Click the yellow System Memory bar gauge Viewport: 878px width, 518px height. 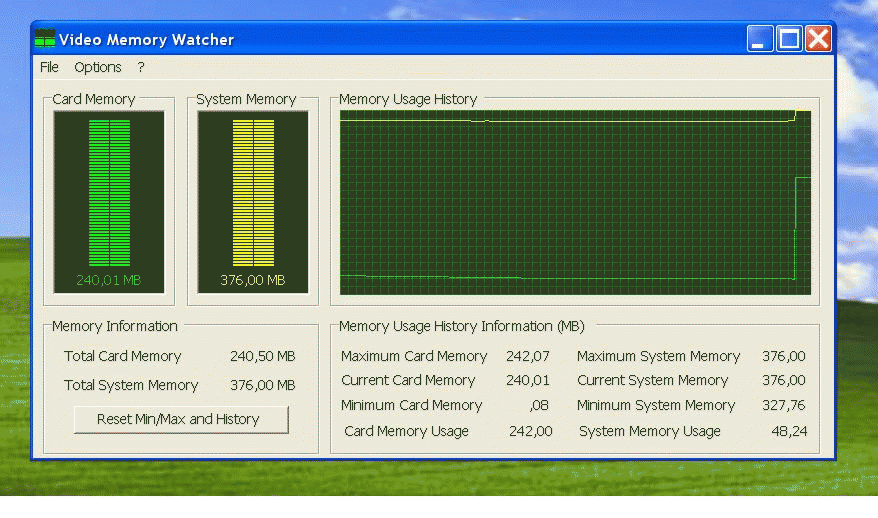(253, 192)
